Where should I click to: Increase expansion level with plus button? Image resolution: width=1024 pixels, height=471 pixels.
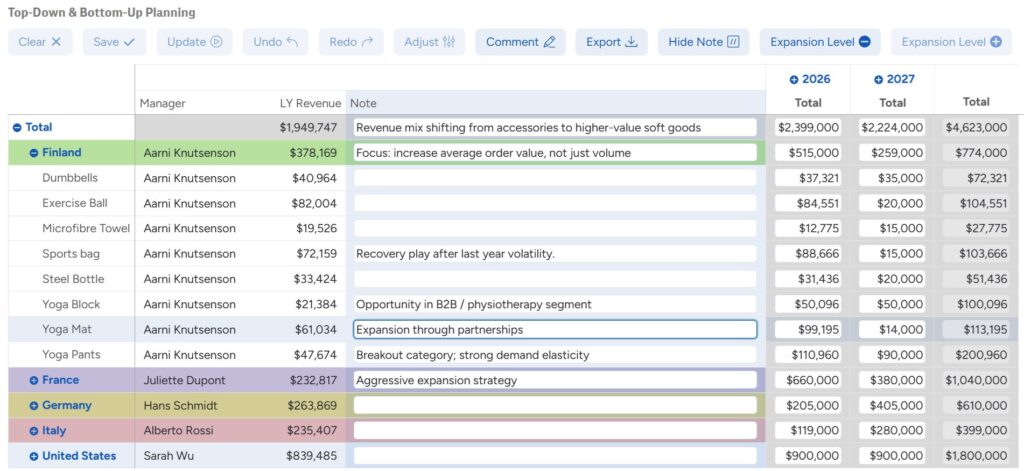coord(951,42)
